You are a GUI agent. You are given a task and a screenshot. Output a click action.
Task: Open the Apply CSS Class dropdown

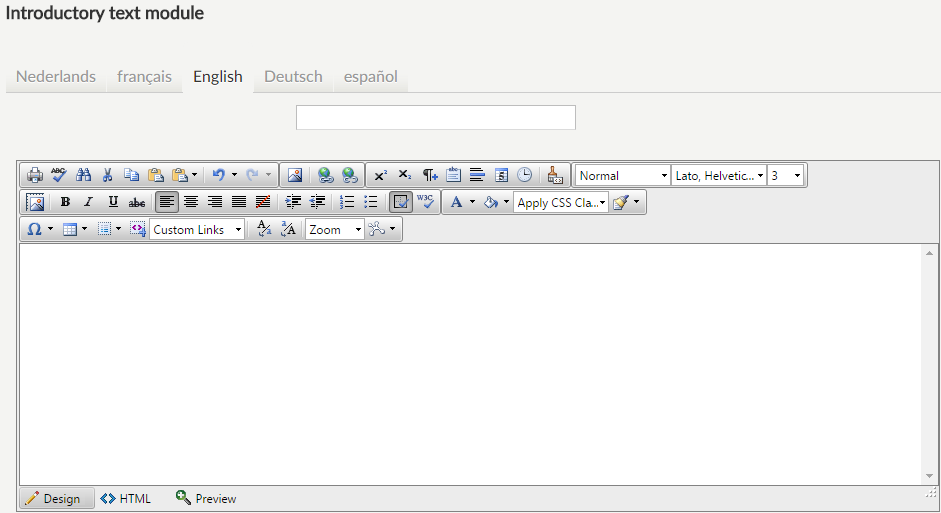(x=561, y=202)
